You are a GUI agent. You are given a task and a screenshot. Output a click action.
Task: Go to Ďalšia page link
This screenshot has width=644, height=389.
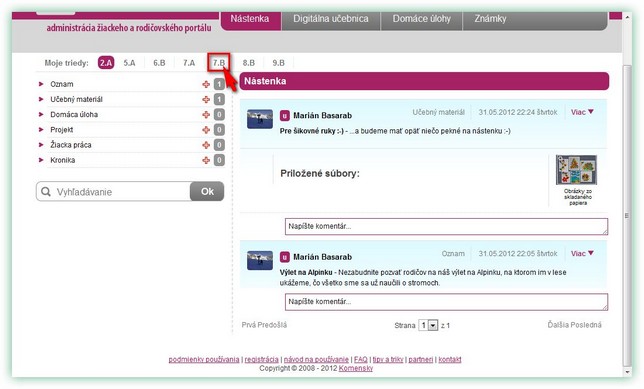click(x=559, y=325)
